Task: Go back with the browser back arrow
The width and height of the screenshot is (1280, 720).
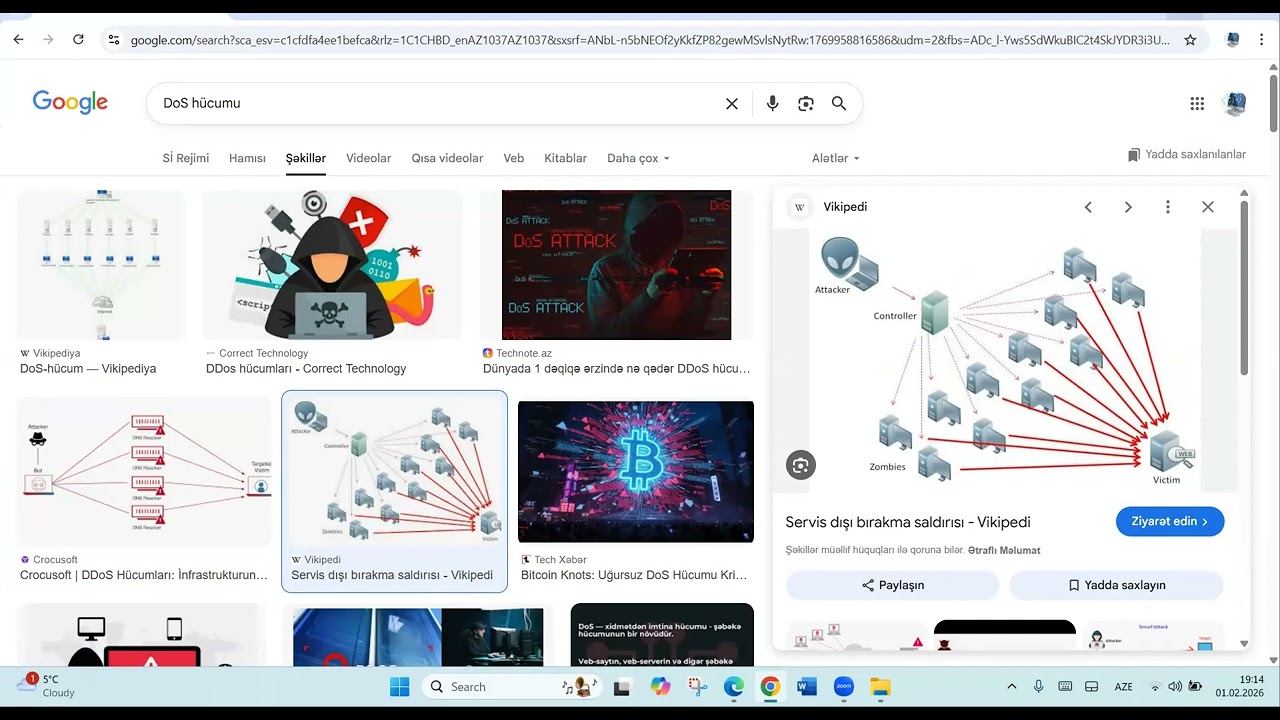Action: click(x=18, y=40)
